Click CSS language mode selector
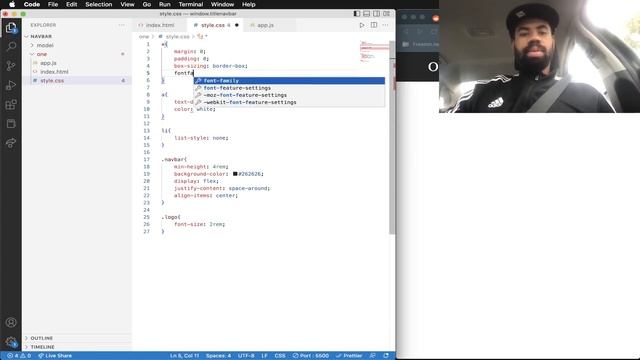Viewport: 640px width, 360px height. 280,356
